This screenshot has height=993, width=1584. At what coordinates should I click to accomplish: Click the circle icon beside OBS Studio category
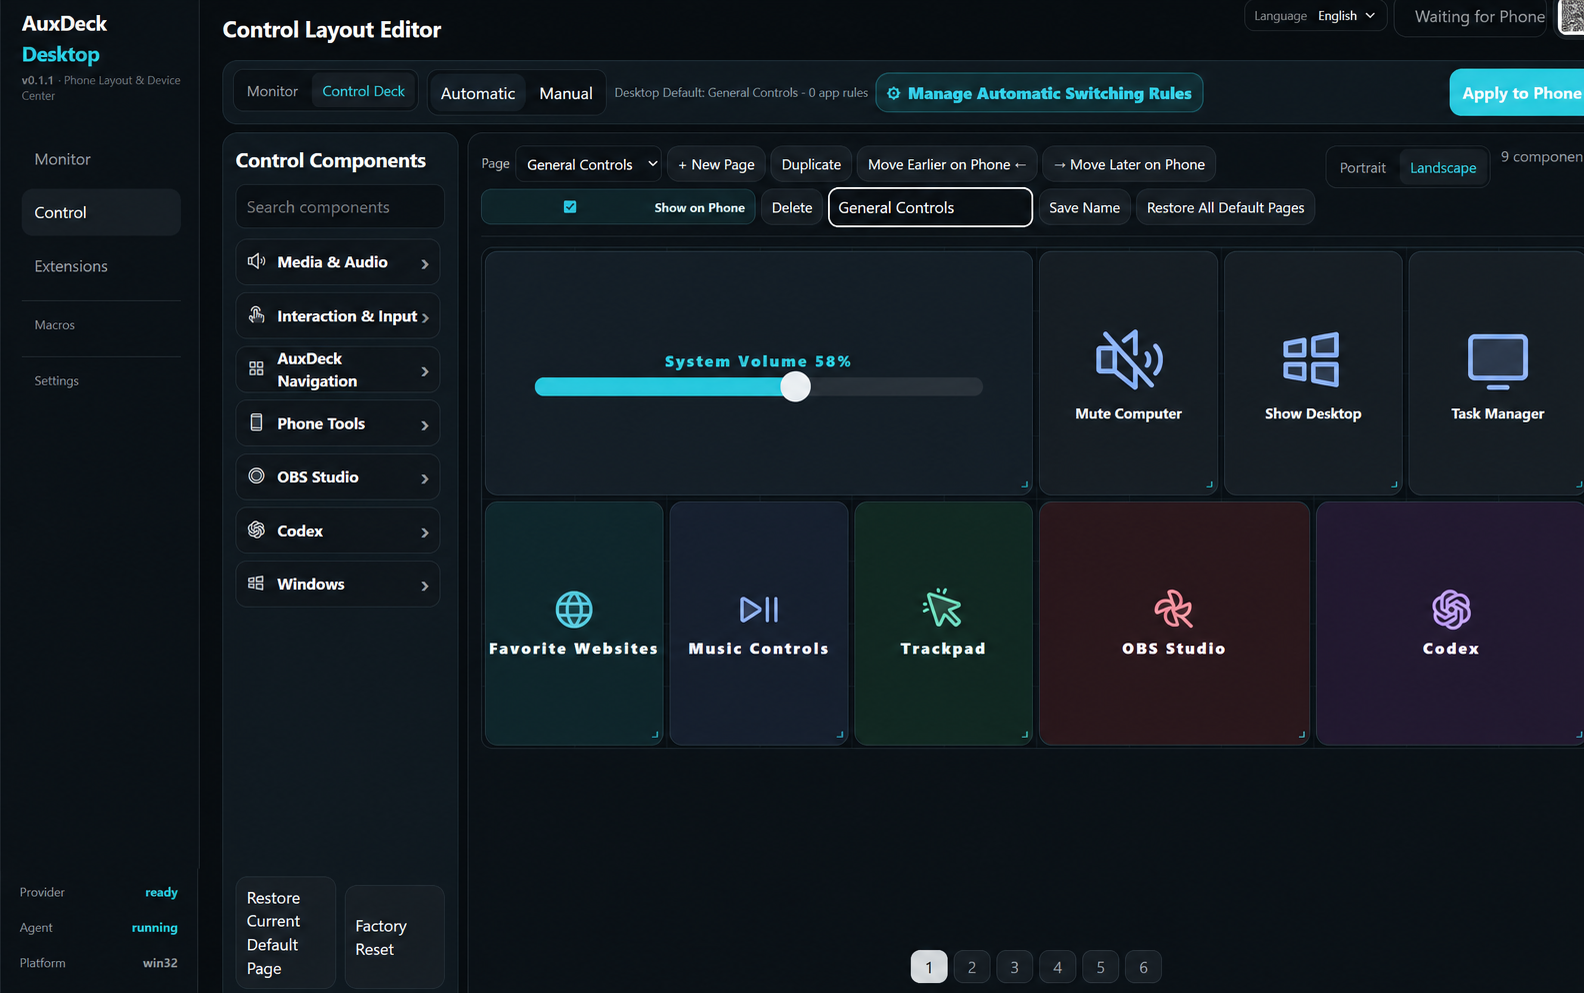[257, 476]
